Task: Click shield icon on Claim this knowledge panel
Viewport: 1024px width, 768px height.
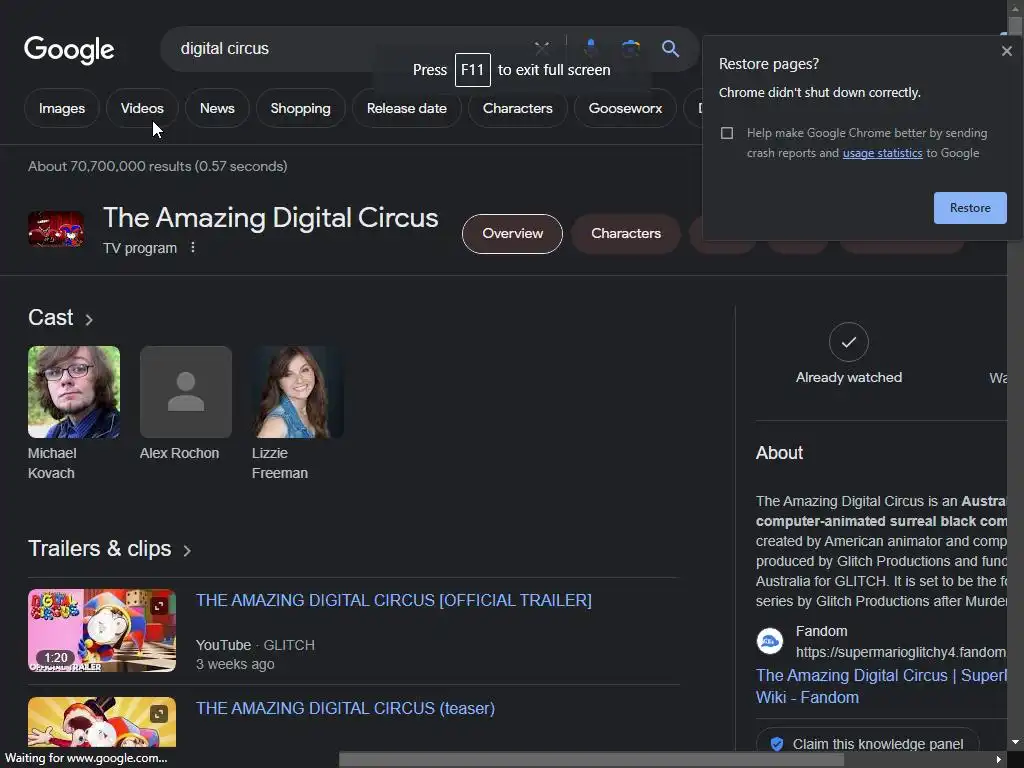Action: pos(776,744)
